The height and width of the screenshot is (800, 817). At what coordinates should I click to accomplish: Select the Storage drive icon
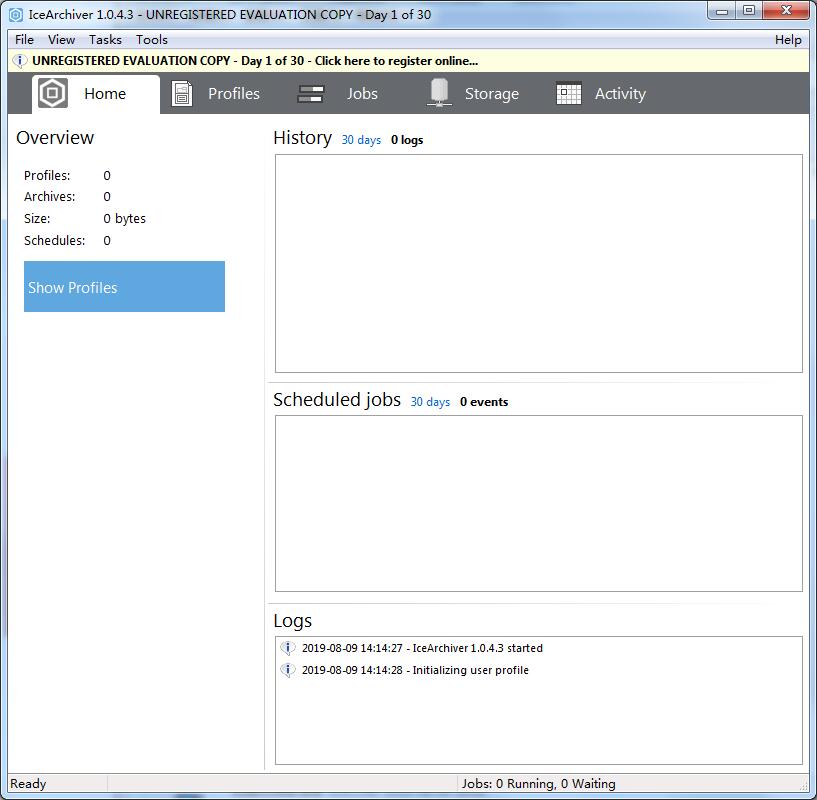[438, 93]
